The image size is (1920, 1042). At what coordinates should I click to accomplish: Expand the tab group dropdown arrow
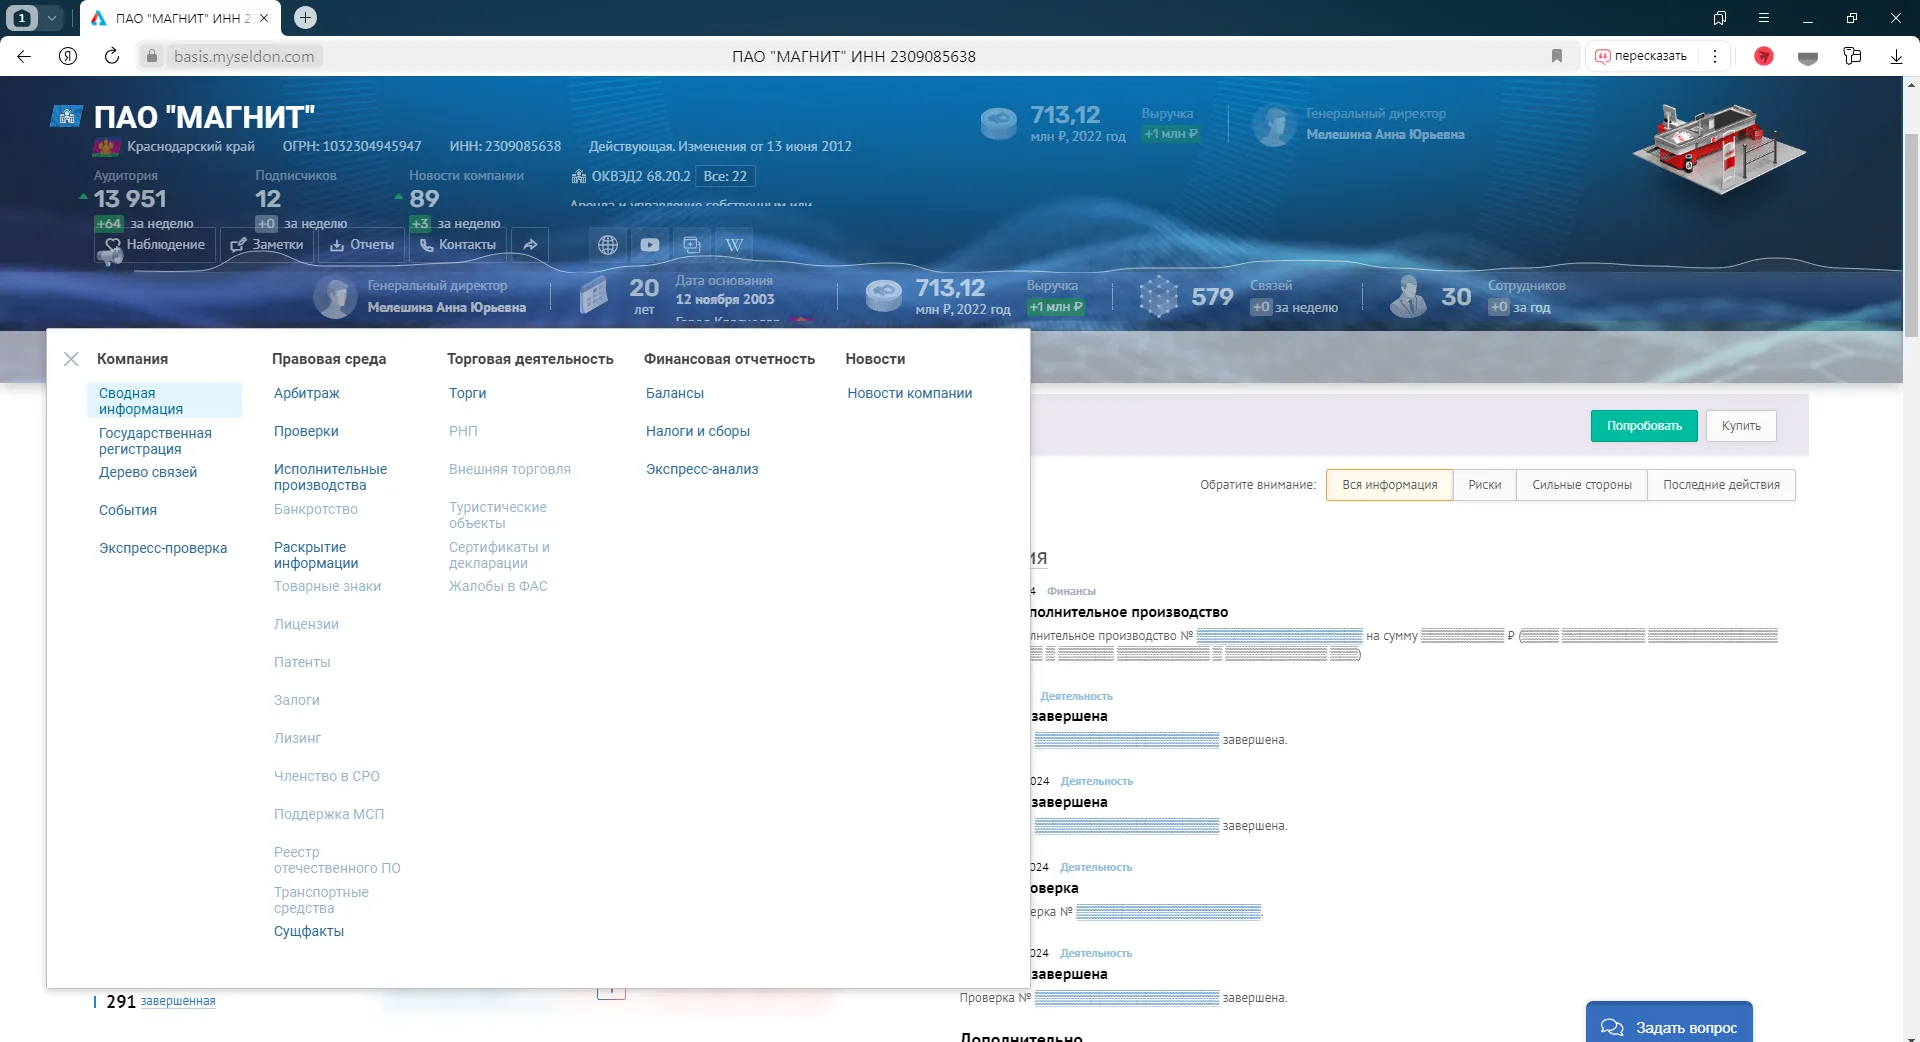tap(52, 17)
